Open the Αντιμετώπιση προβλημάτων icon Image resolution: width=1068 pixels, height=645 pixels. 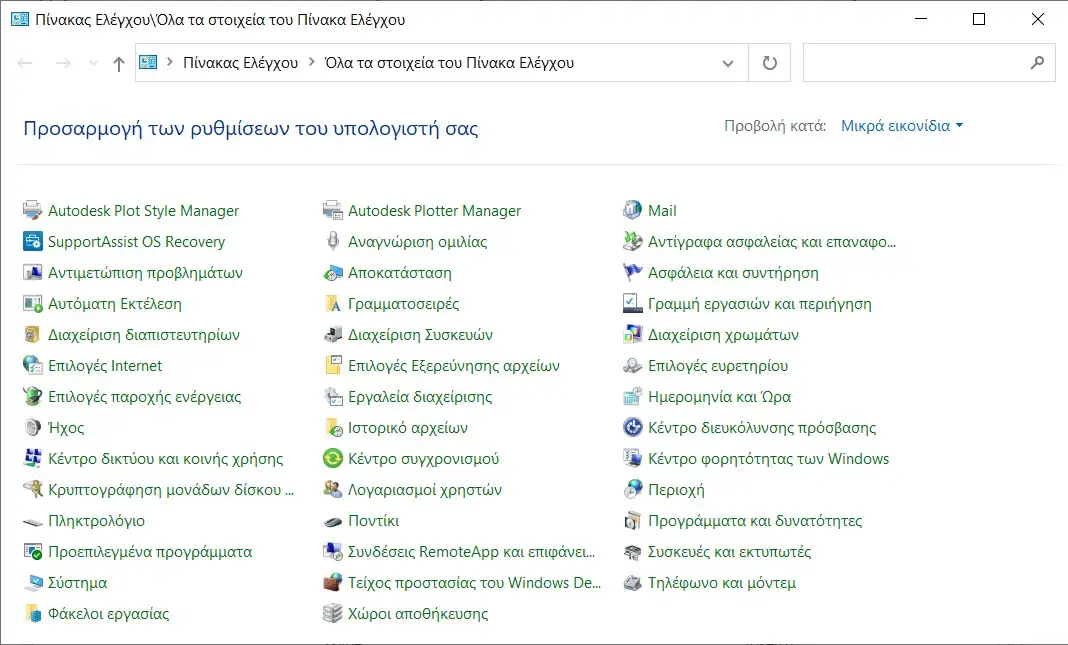click(32, 272)
